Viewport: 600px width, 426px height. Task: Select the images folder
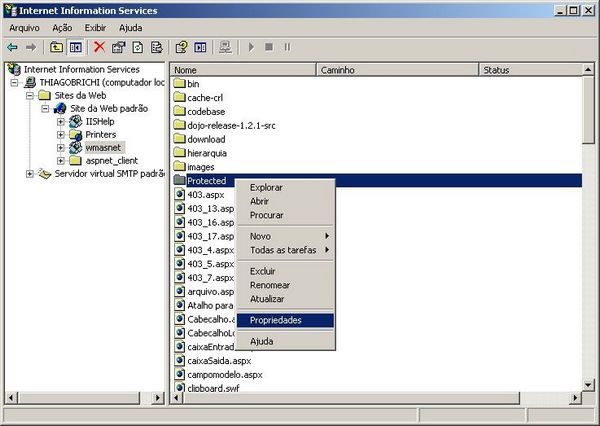pyautogui.click(x=201, y=167)
